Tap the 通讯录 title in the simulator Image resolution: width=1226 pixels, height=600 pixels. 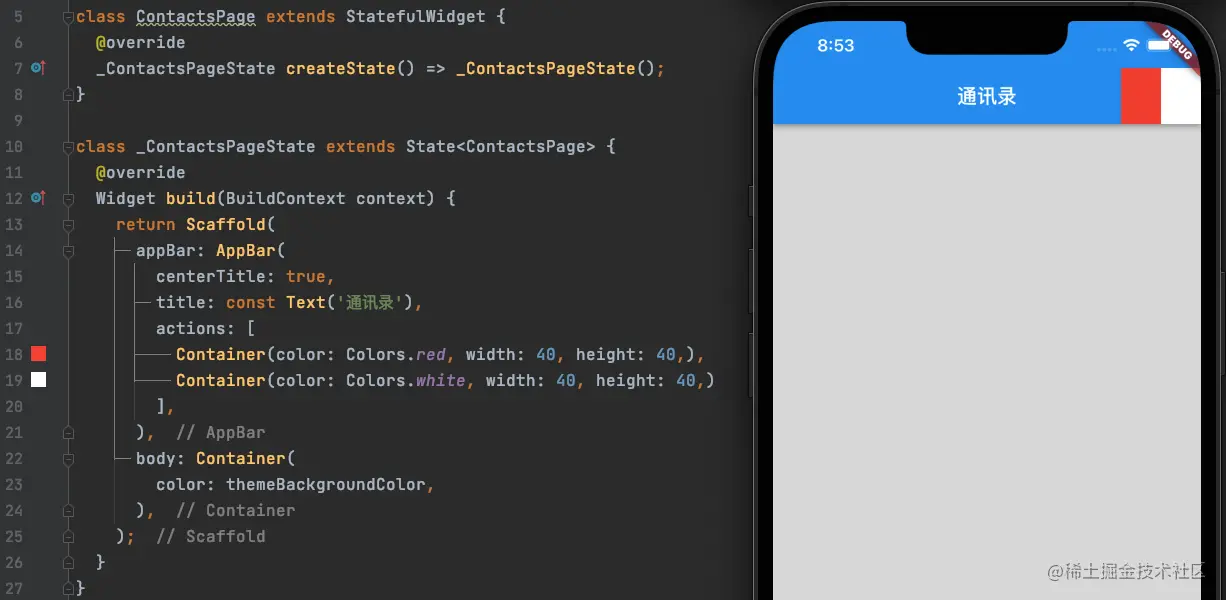coord(986,96)
